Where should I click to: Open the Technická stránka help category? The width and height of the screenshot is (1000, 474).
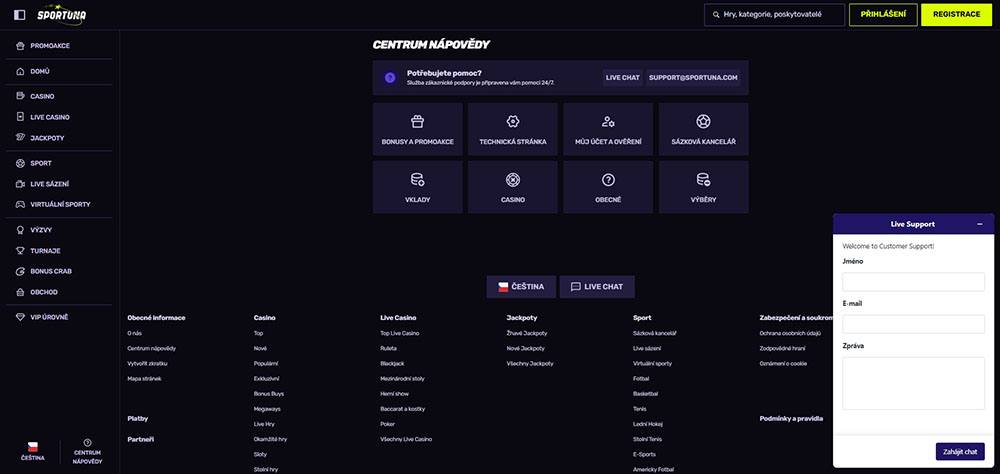[x=512, y=129]
